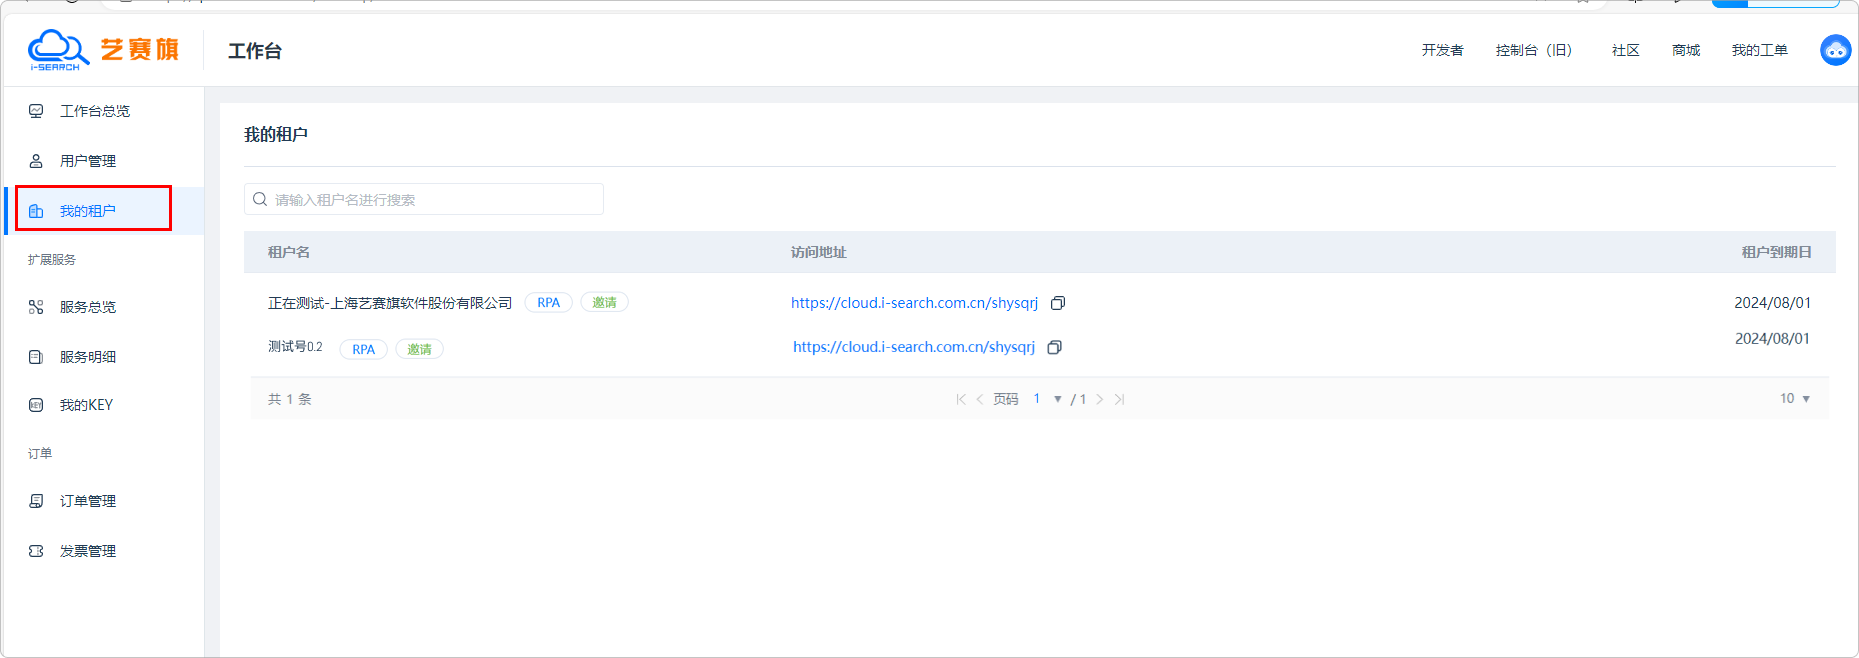Open the user avatar icon

click(1835, 50)
